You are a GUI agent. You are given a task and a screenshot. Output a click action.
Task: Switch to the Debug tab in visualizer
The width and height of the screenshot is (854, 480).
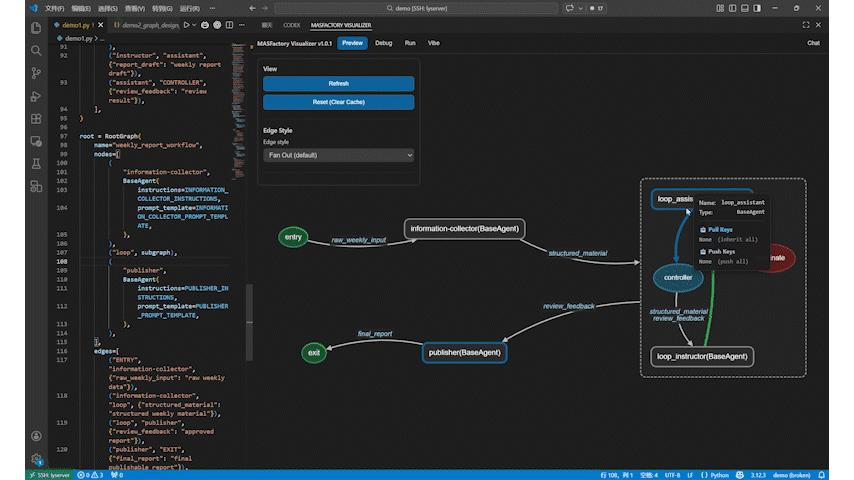pyautogui.click(x=383, y=43)
